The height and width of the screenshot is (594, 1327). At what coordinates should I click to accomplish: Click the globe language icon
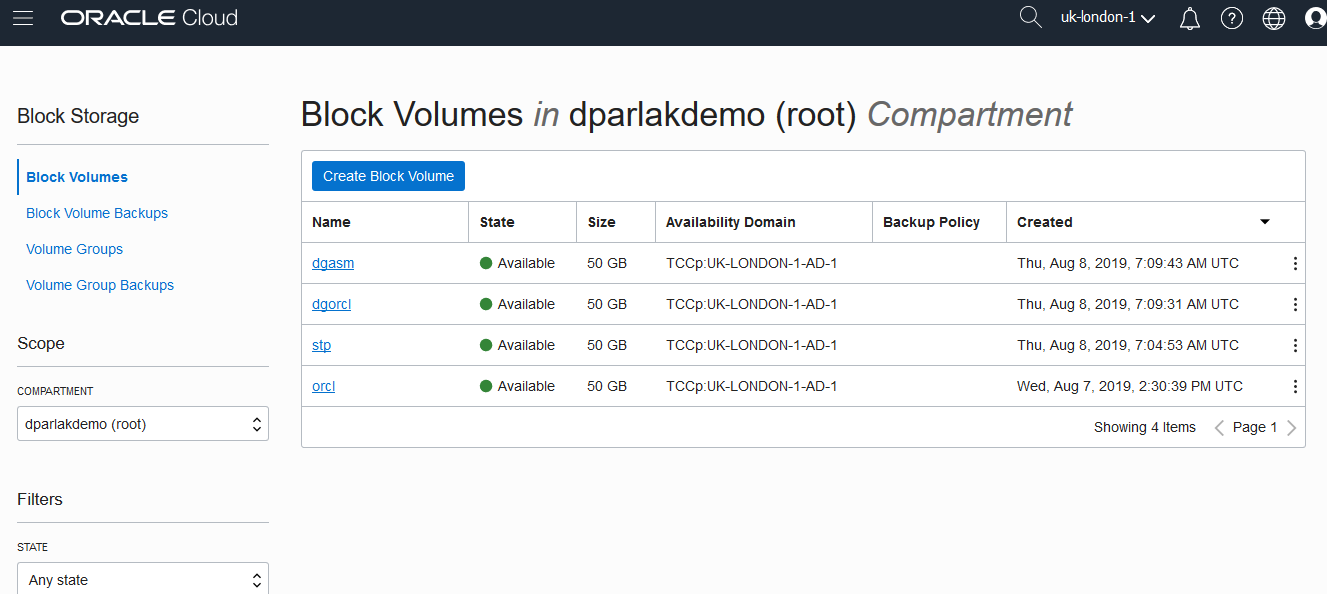click(1274, 18)
